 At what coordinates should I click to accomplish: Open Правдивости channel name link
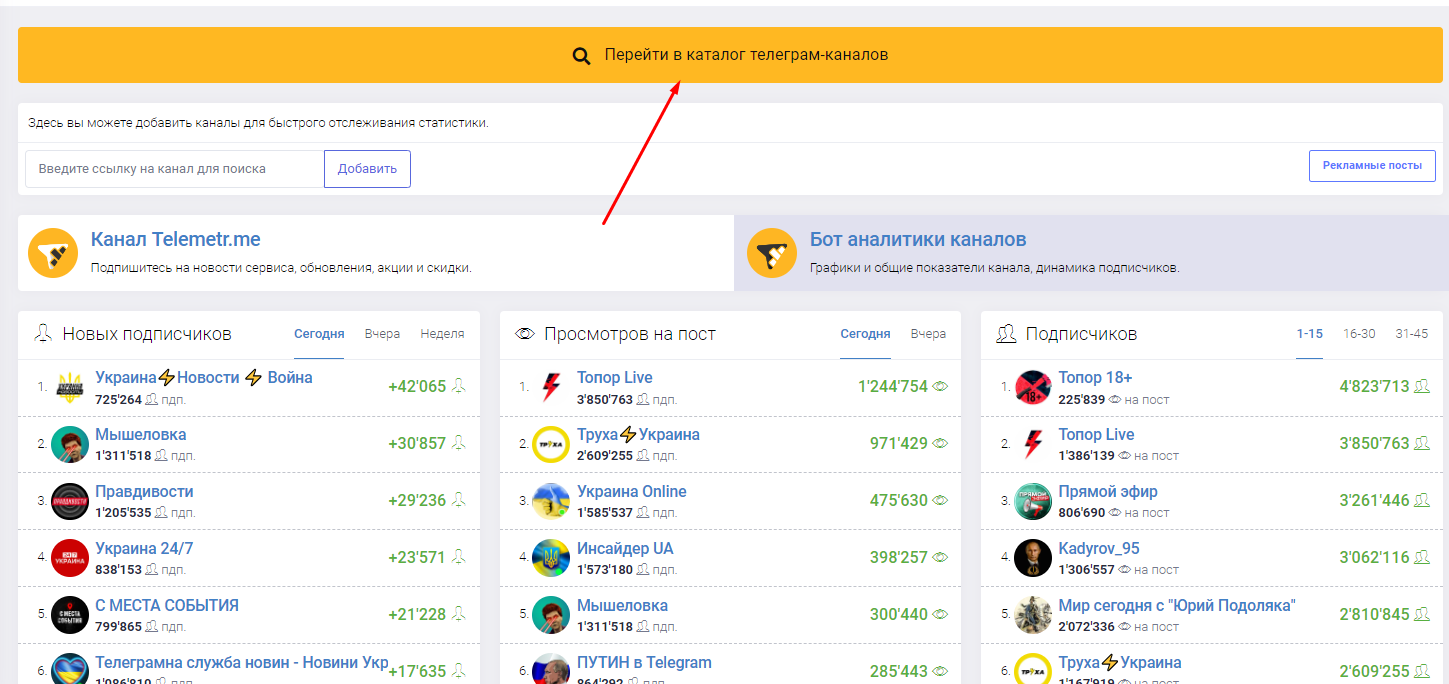(144, 491)
